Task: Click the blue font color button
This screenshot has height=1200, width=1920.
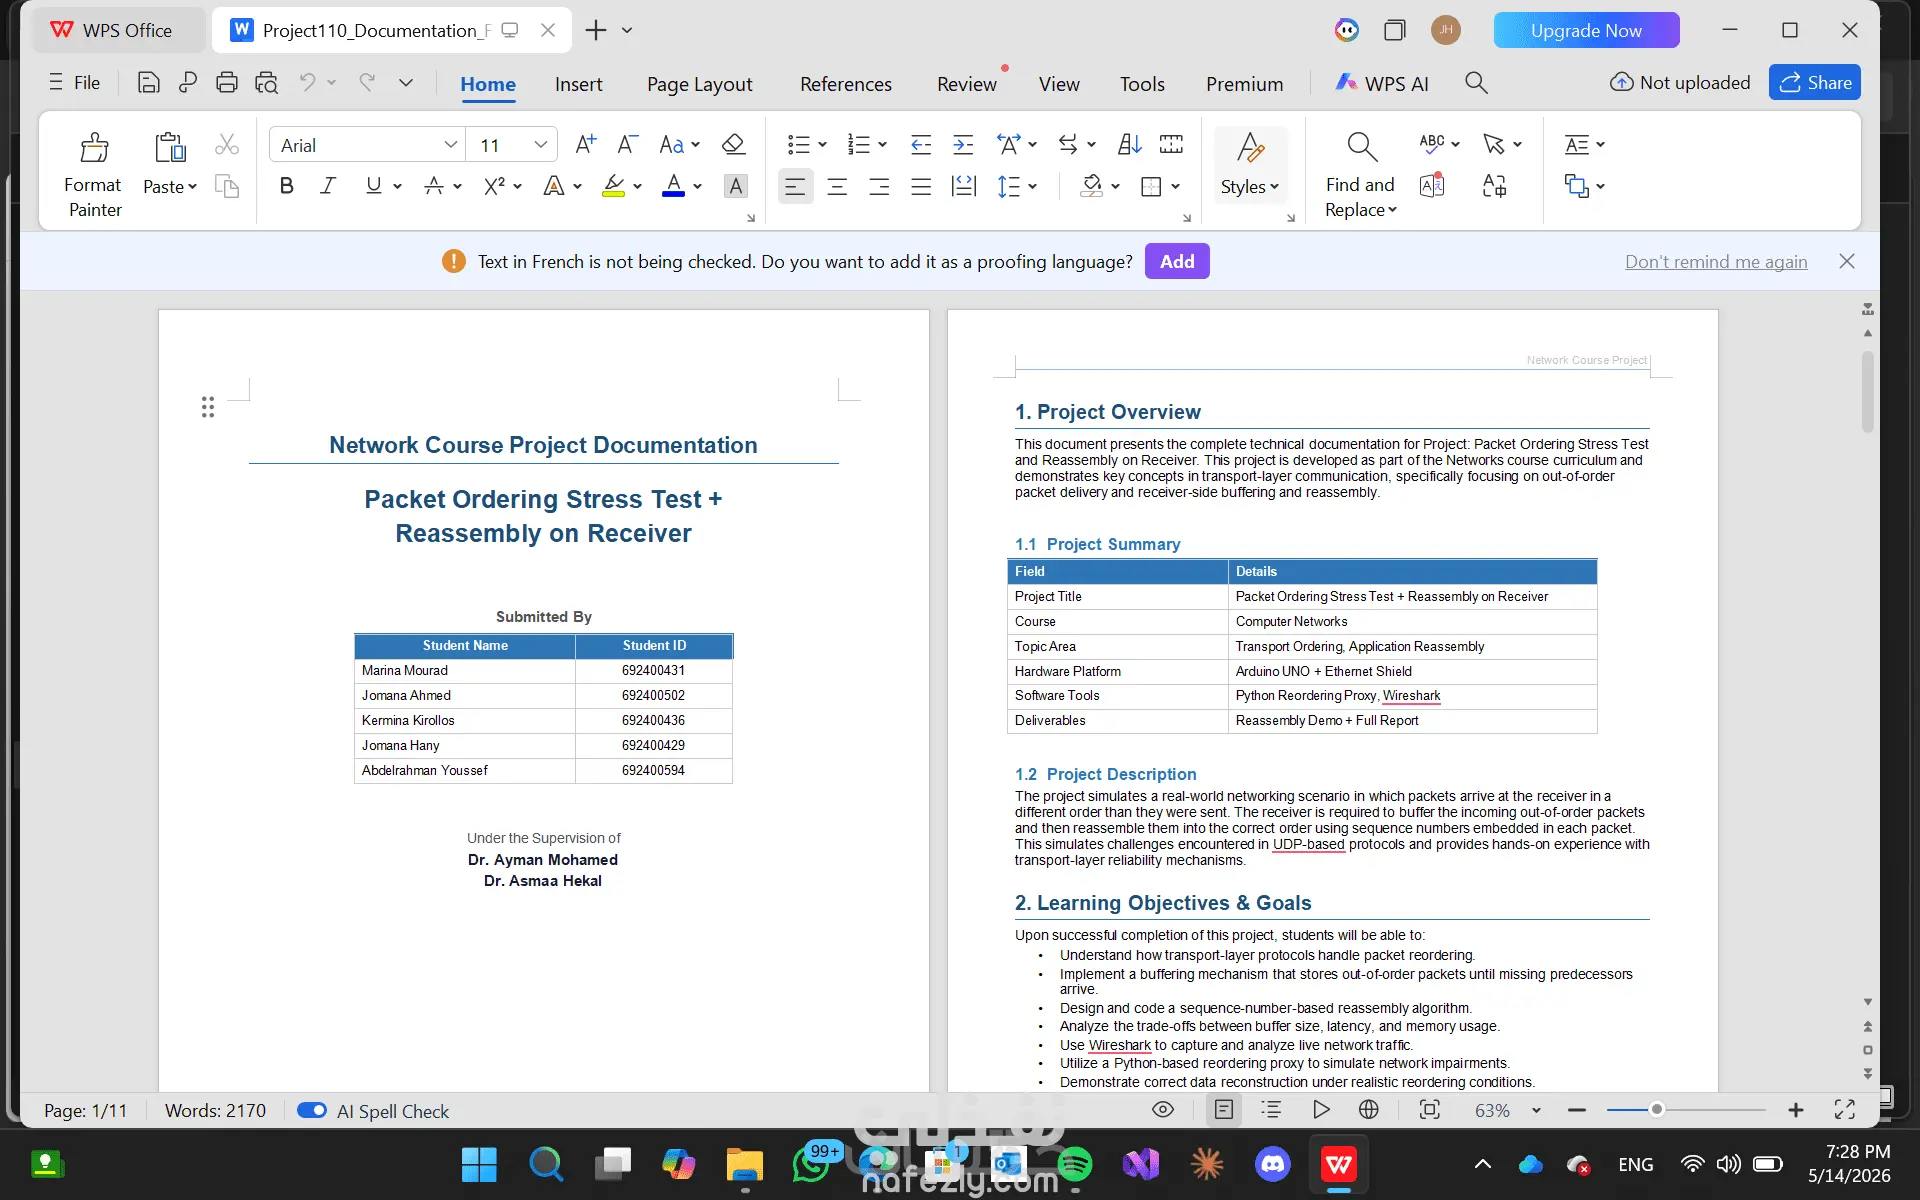Action: [674, 186]
